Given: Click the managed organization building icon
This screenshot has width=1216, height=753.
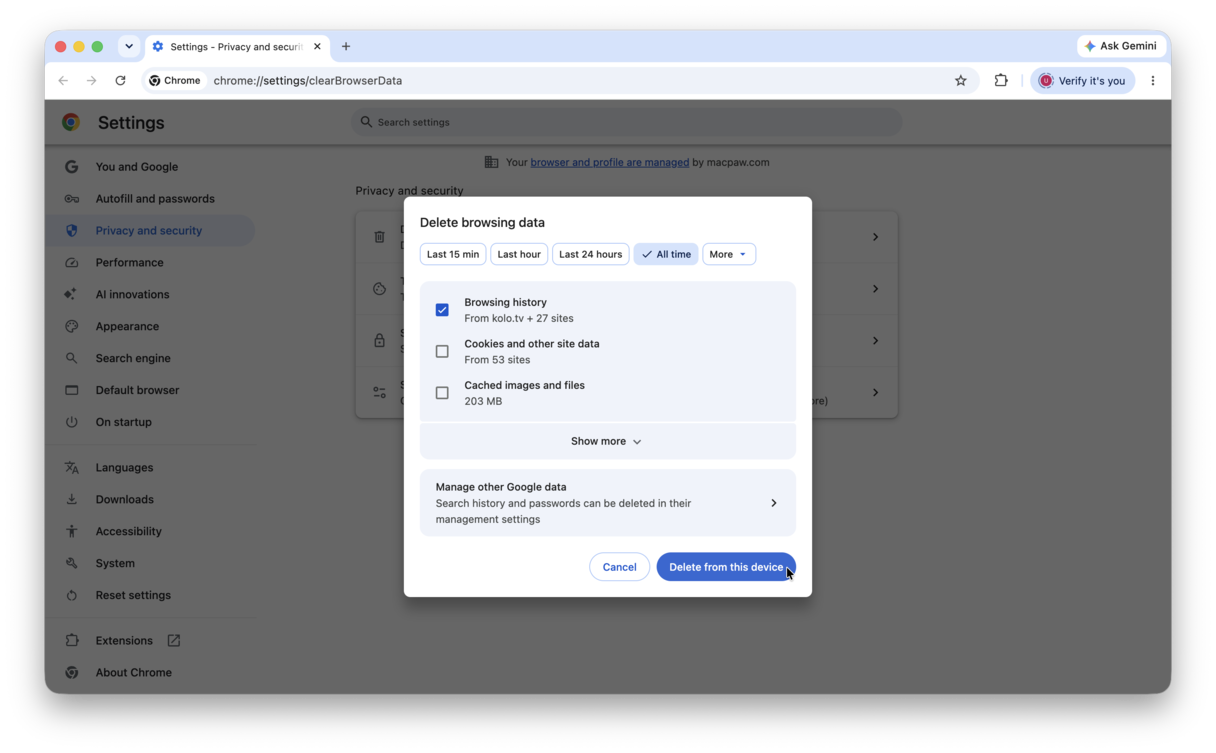Looking at the screenshot, I should click(492, 162).
